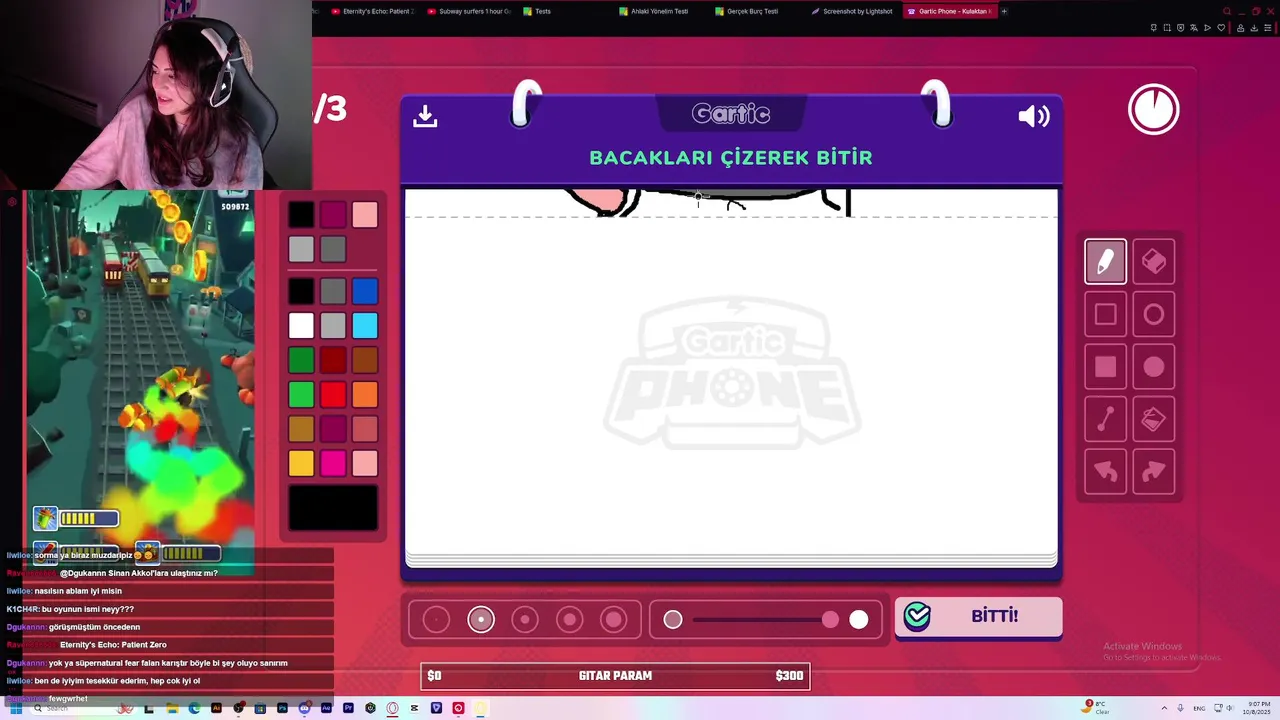1280x720 pixels.
Task: Click the round timer clock icon
Action: (1153, 109)
